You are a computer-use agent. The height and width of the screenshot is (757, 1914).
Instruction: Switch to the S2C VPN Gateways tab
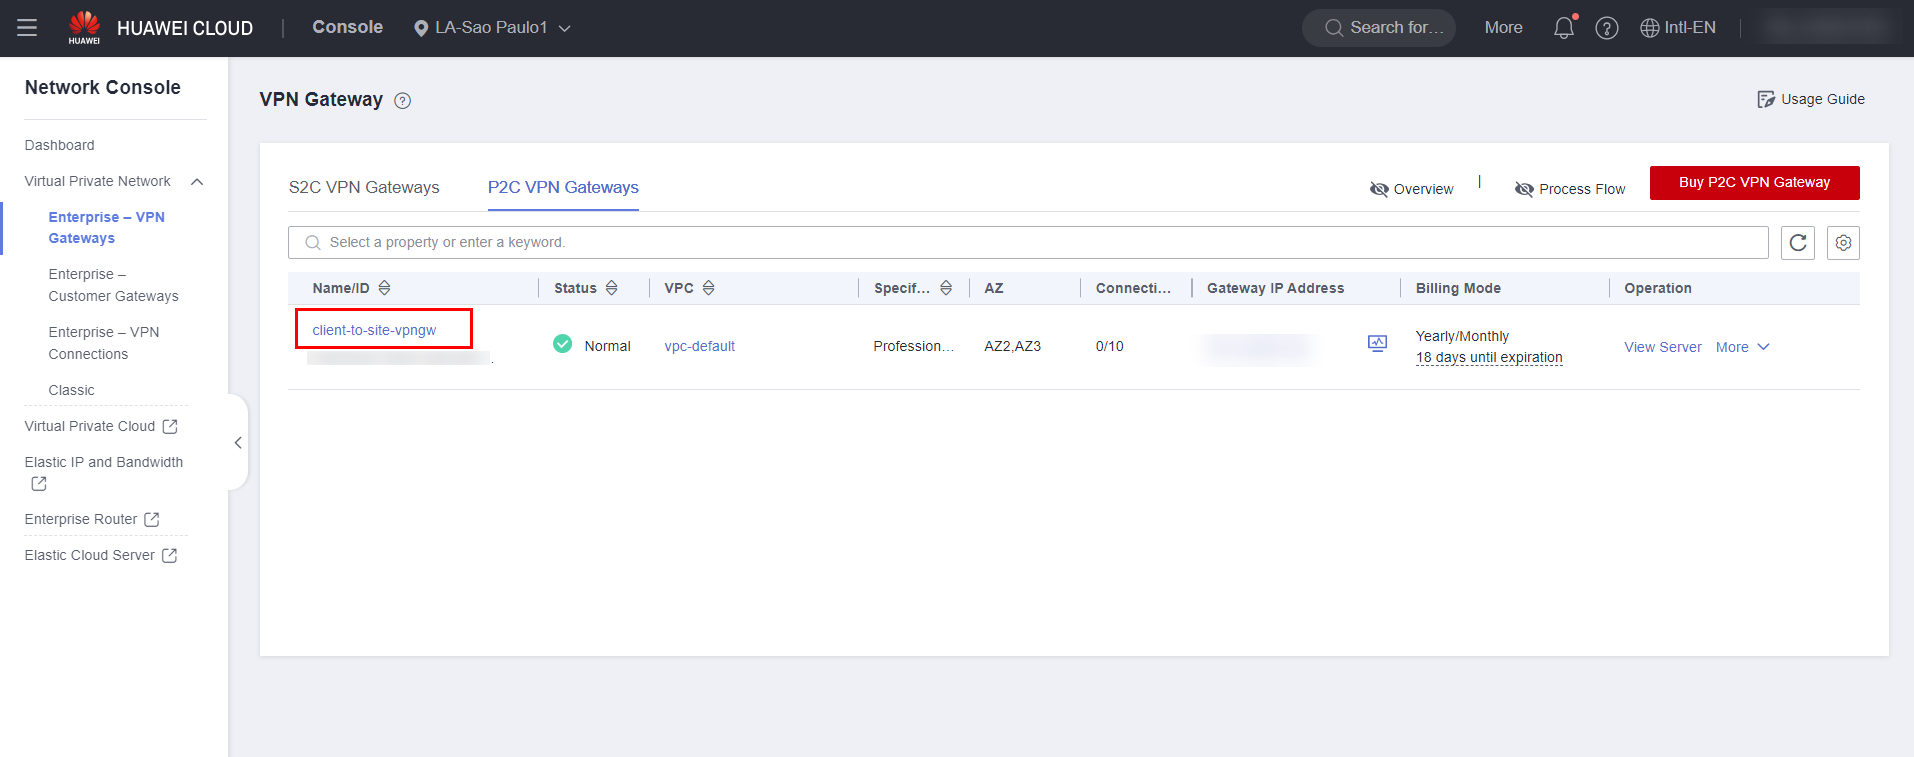[x=364, y=187]
